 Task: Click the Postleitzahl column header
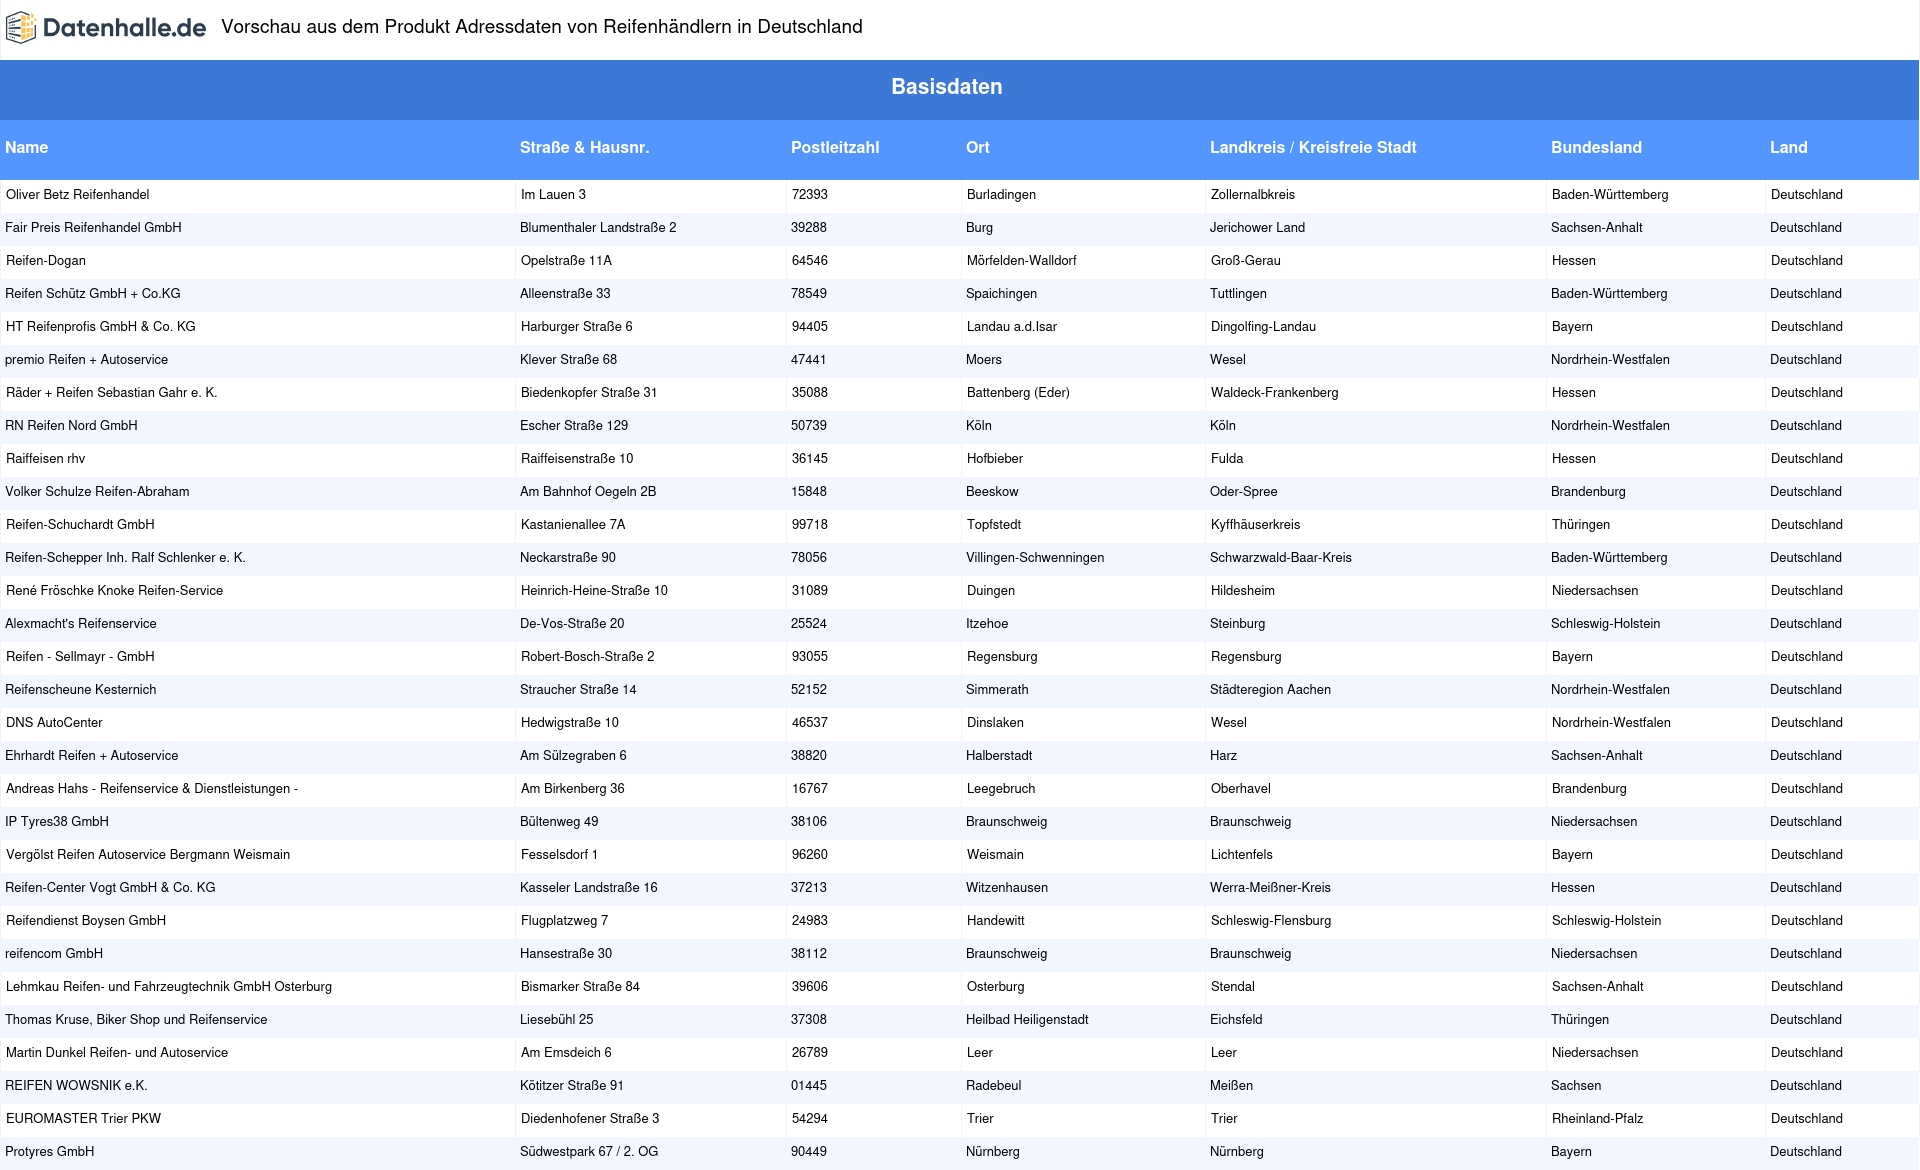tap(835, 147)
